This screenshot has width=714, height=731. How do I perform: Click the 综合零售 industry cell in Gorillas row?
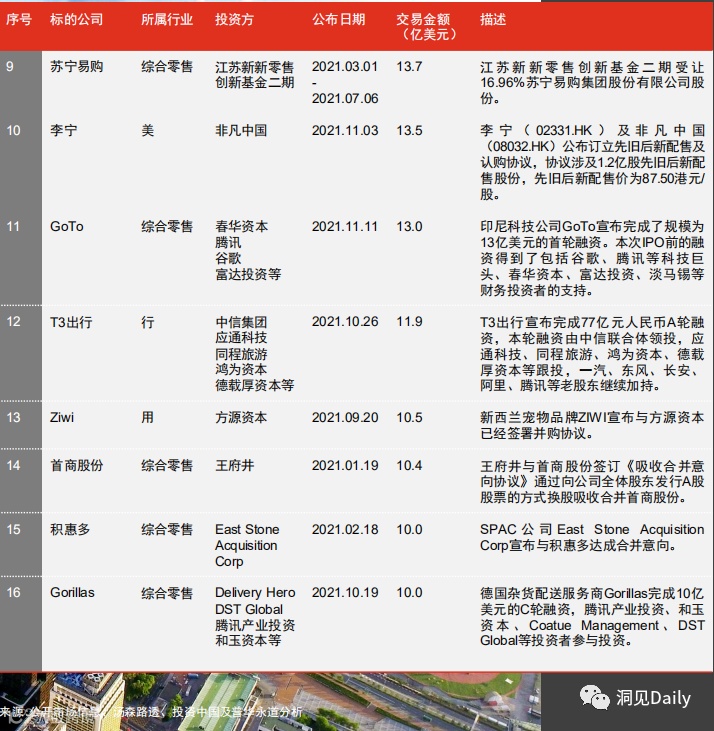[x=167, y=593]
